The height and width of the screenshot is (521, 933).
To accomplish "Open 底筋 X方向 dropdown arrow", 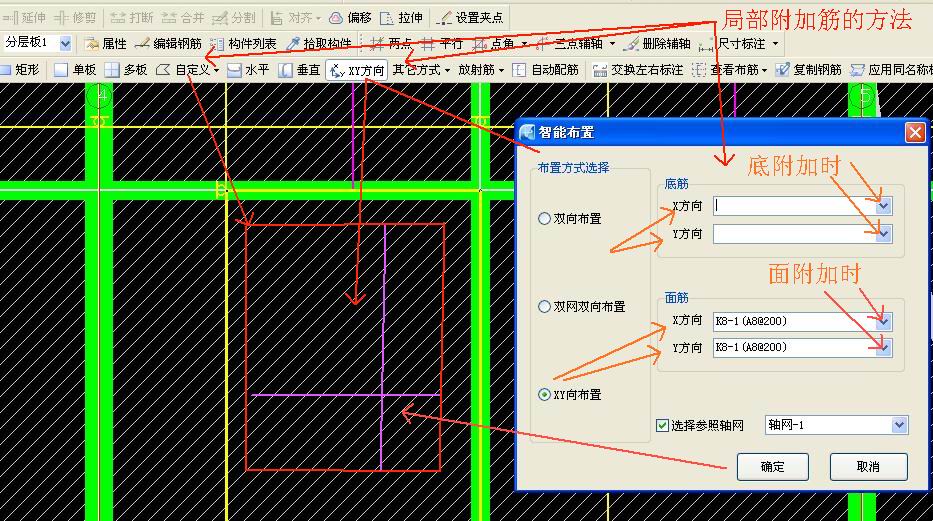I will coord(884,206).
